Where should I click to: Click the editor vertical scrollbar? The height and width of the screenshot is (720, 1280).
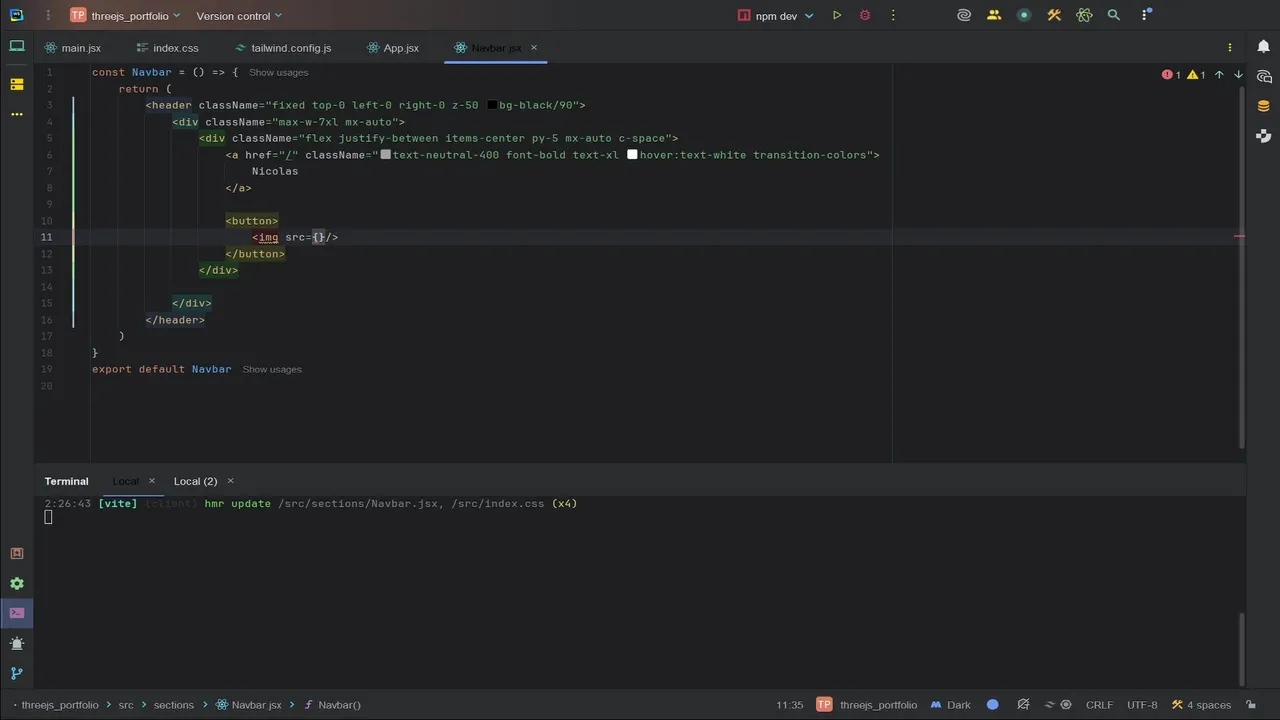click(x=1242, y=265)
